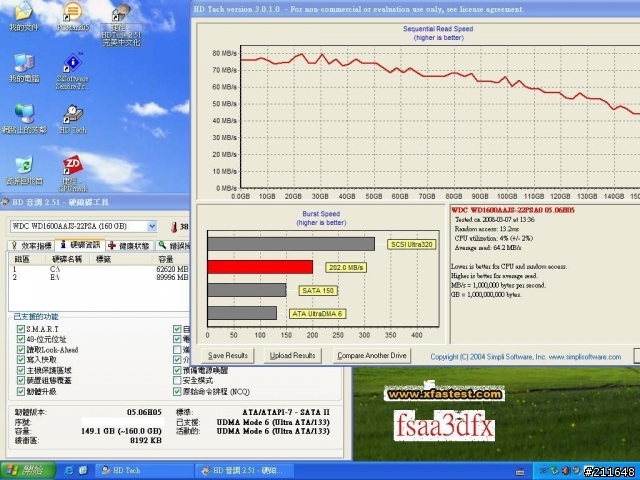Open the www.simplisoftware.com link
The image size is (640, 480).
click(585, 357)
